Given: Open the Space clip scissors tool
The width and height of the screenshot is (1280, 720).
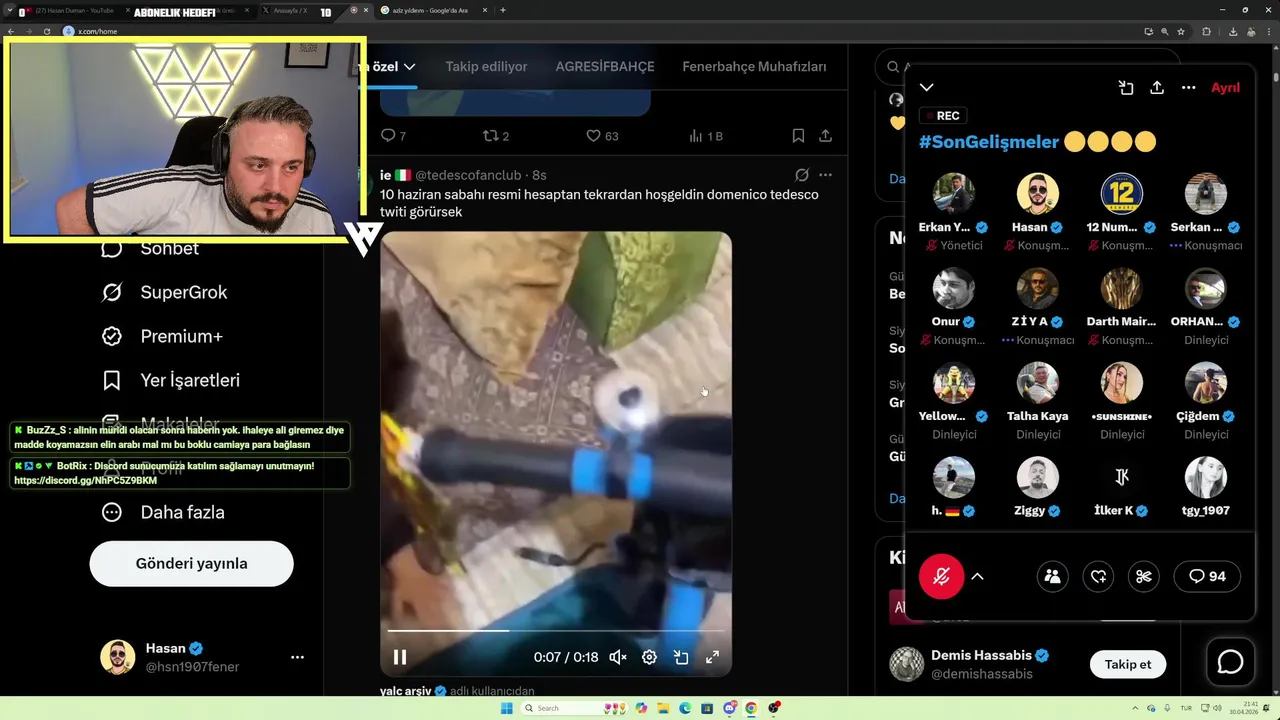Looking at the screenshot, I should (1144, 576).
